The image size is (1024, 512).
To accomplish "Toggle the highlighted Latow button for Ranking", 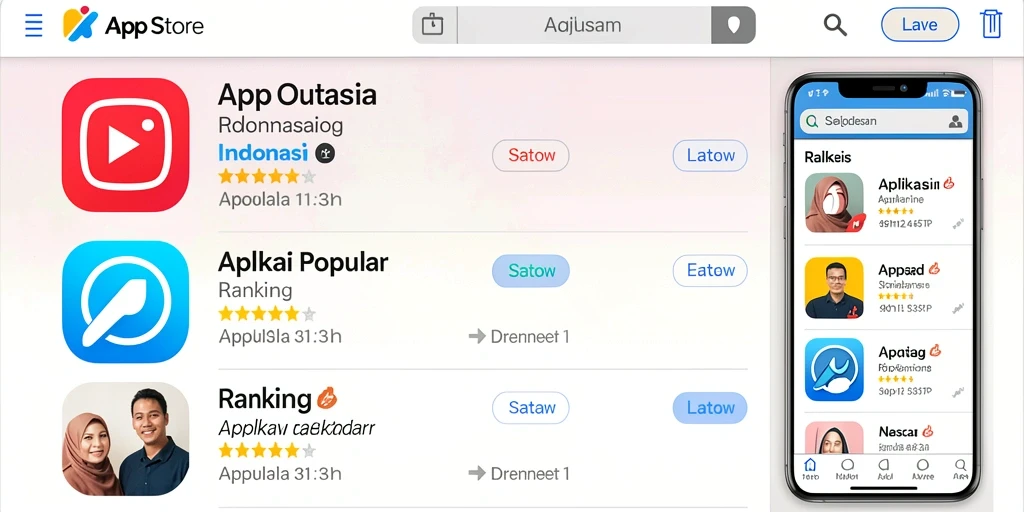I will 710,408.
